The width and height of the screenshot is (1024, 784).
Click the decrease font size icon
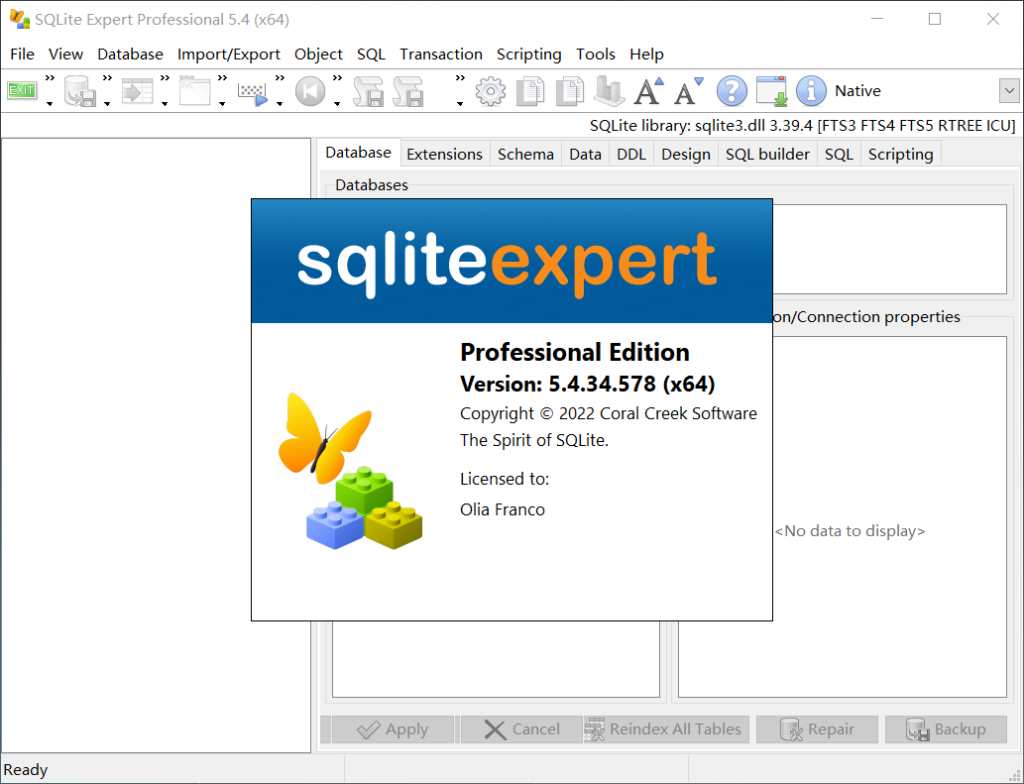[x=686, y=91]
